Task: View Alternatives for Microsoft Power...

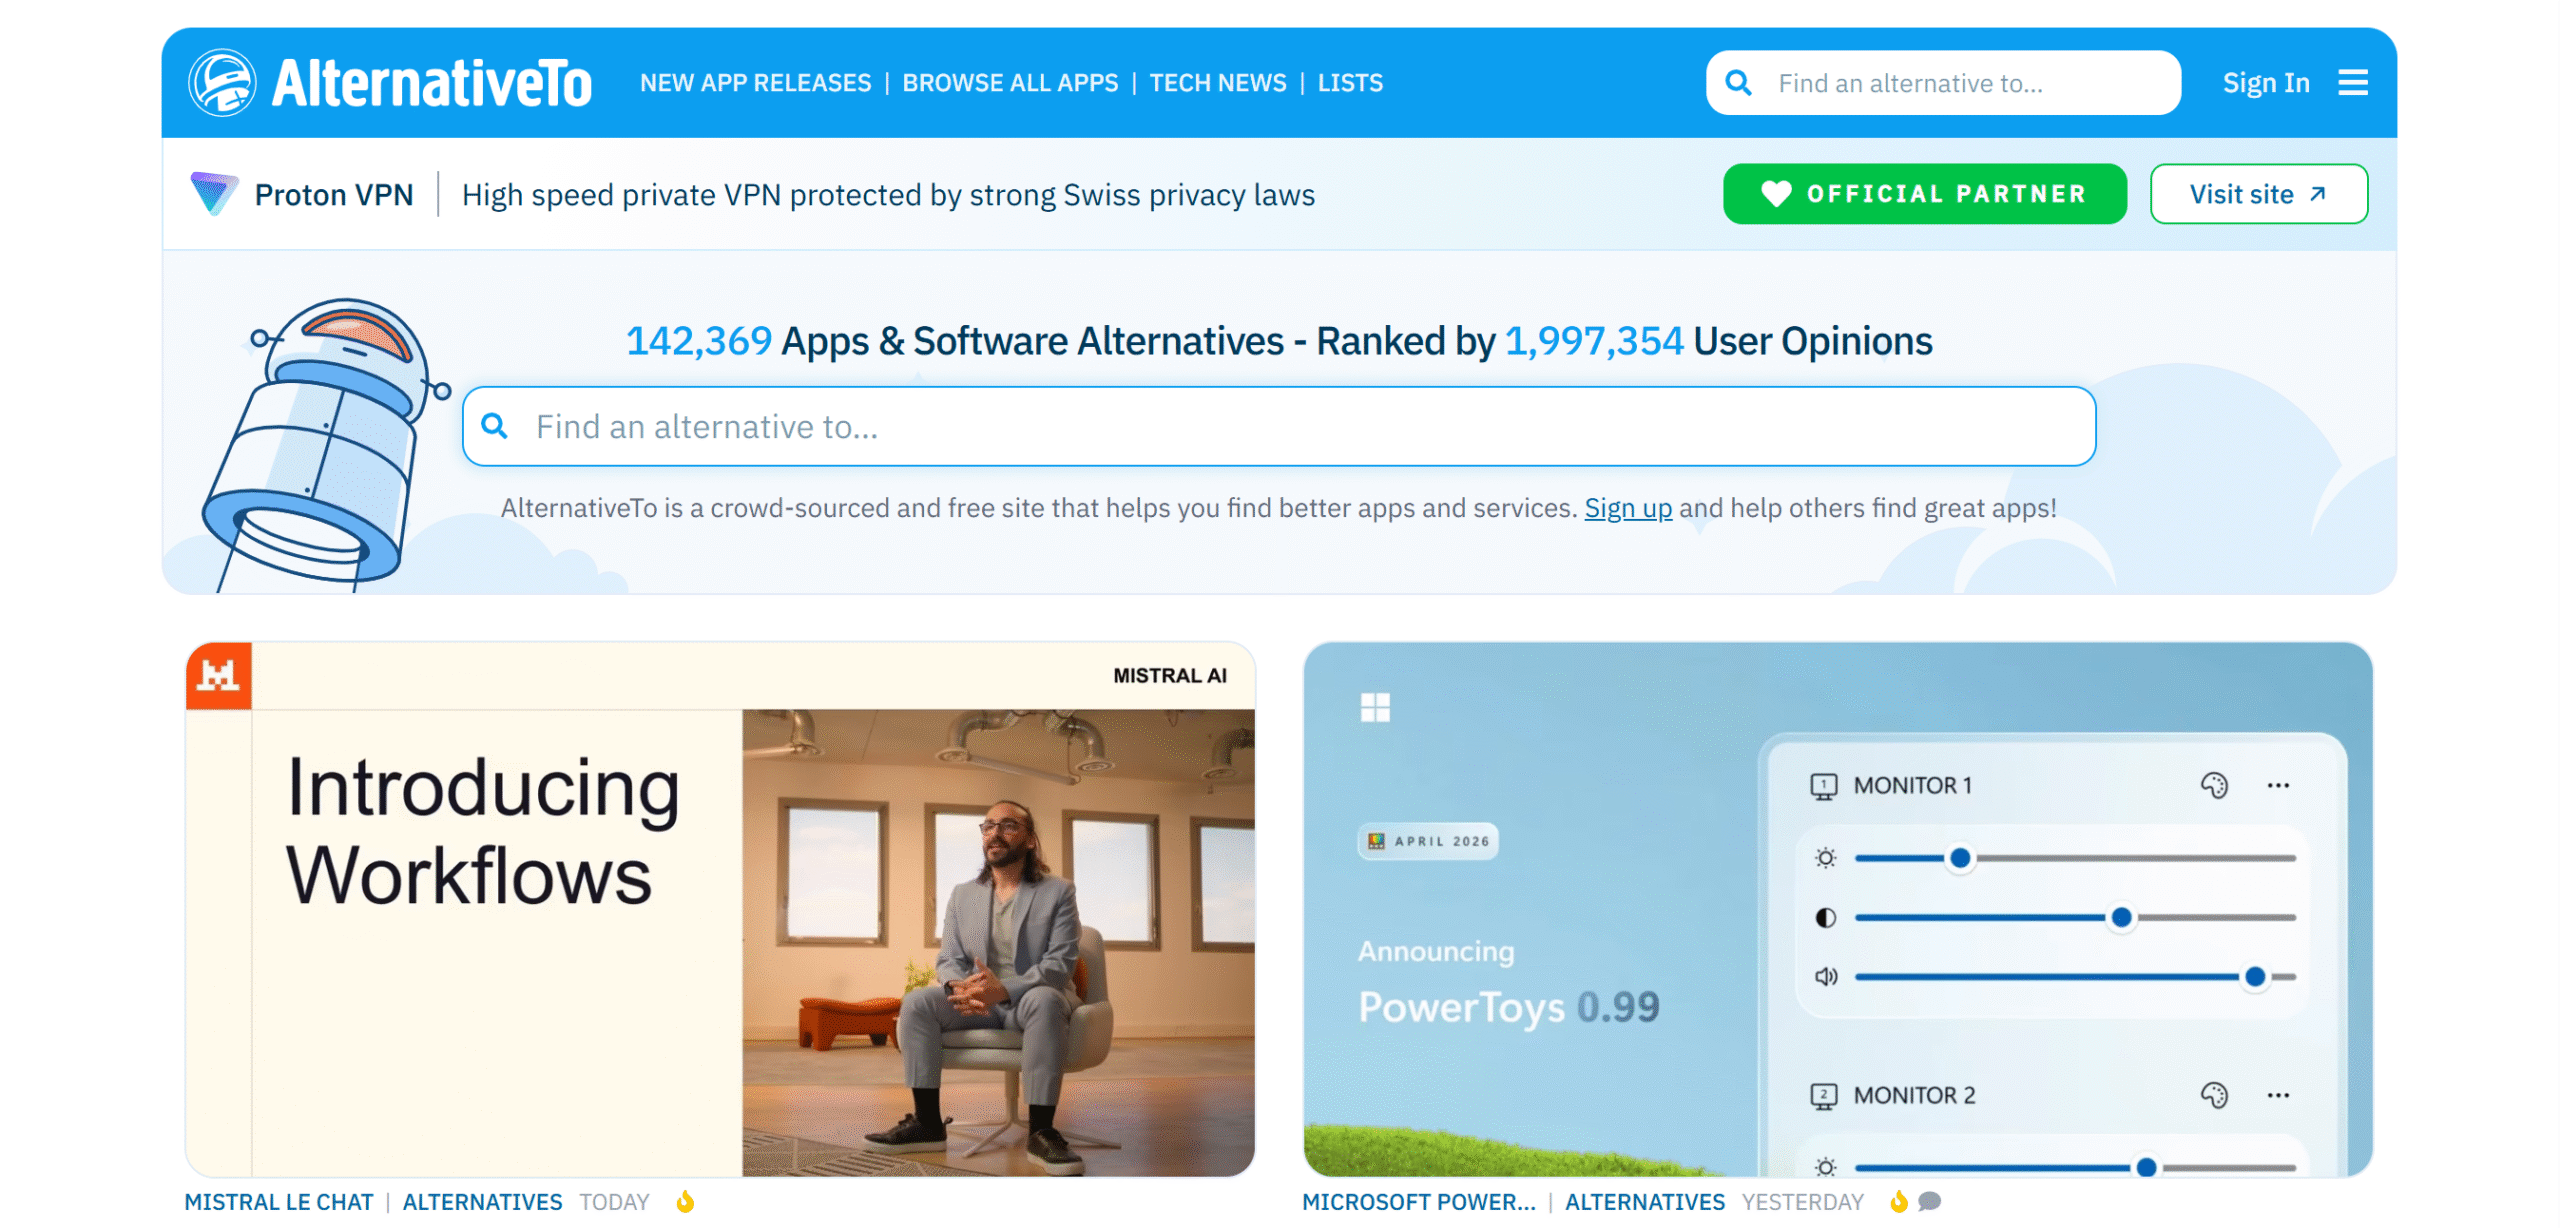Action: [x=1645, y=1202]
